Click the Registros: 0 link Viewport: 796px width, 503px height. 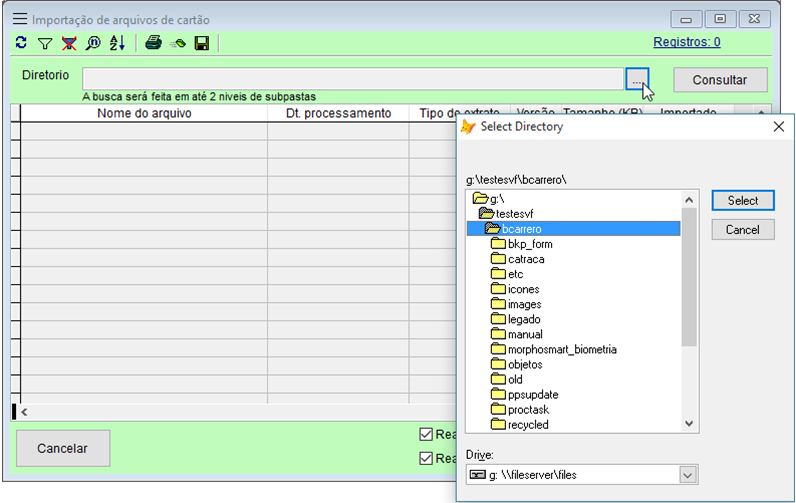[686, 42]
